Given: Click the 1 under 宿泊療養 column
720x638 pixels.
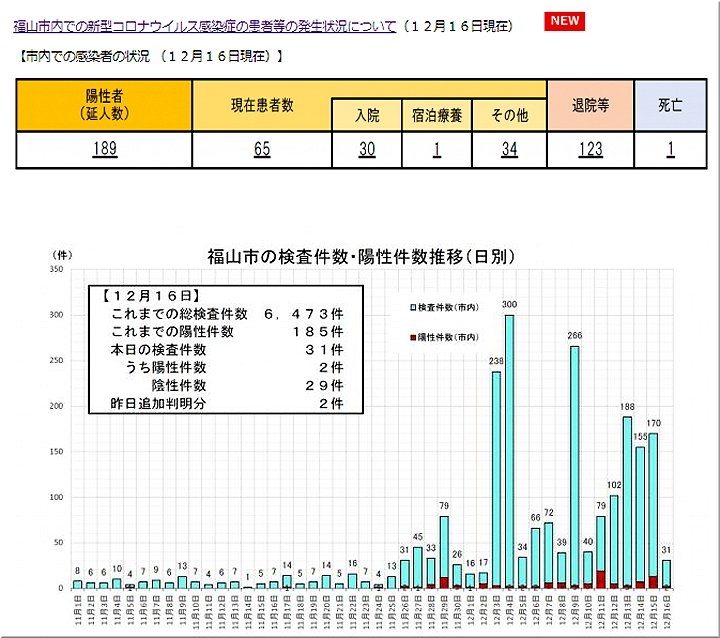Looking at the screenshot, I should coord(437,150).
